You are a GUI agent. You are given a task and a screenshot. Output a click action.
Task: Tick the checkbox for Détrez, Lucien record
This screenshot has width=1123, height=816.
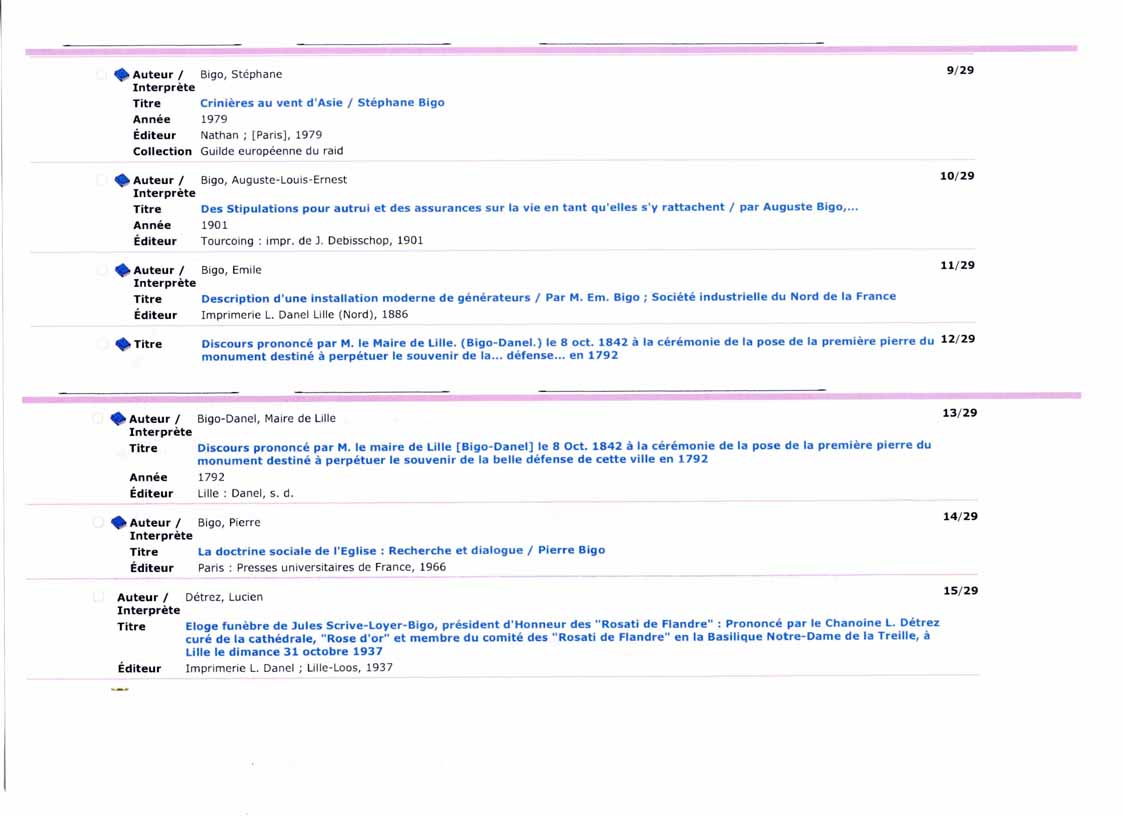coord(99,597)
